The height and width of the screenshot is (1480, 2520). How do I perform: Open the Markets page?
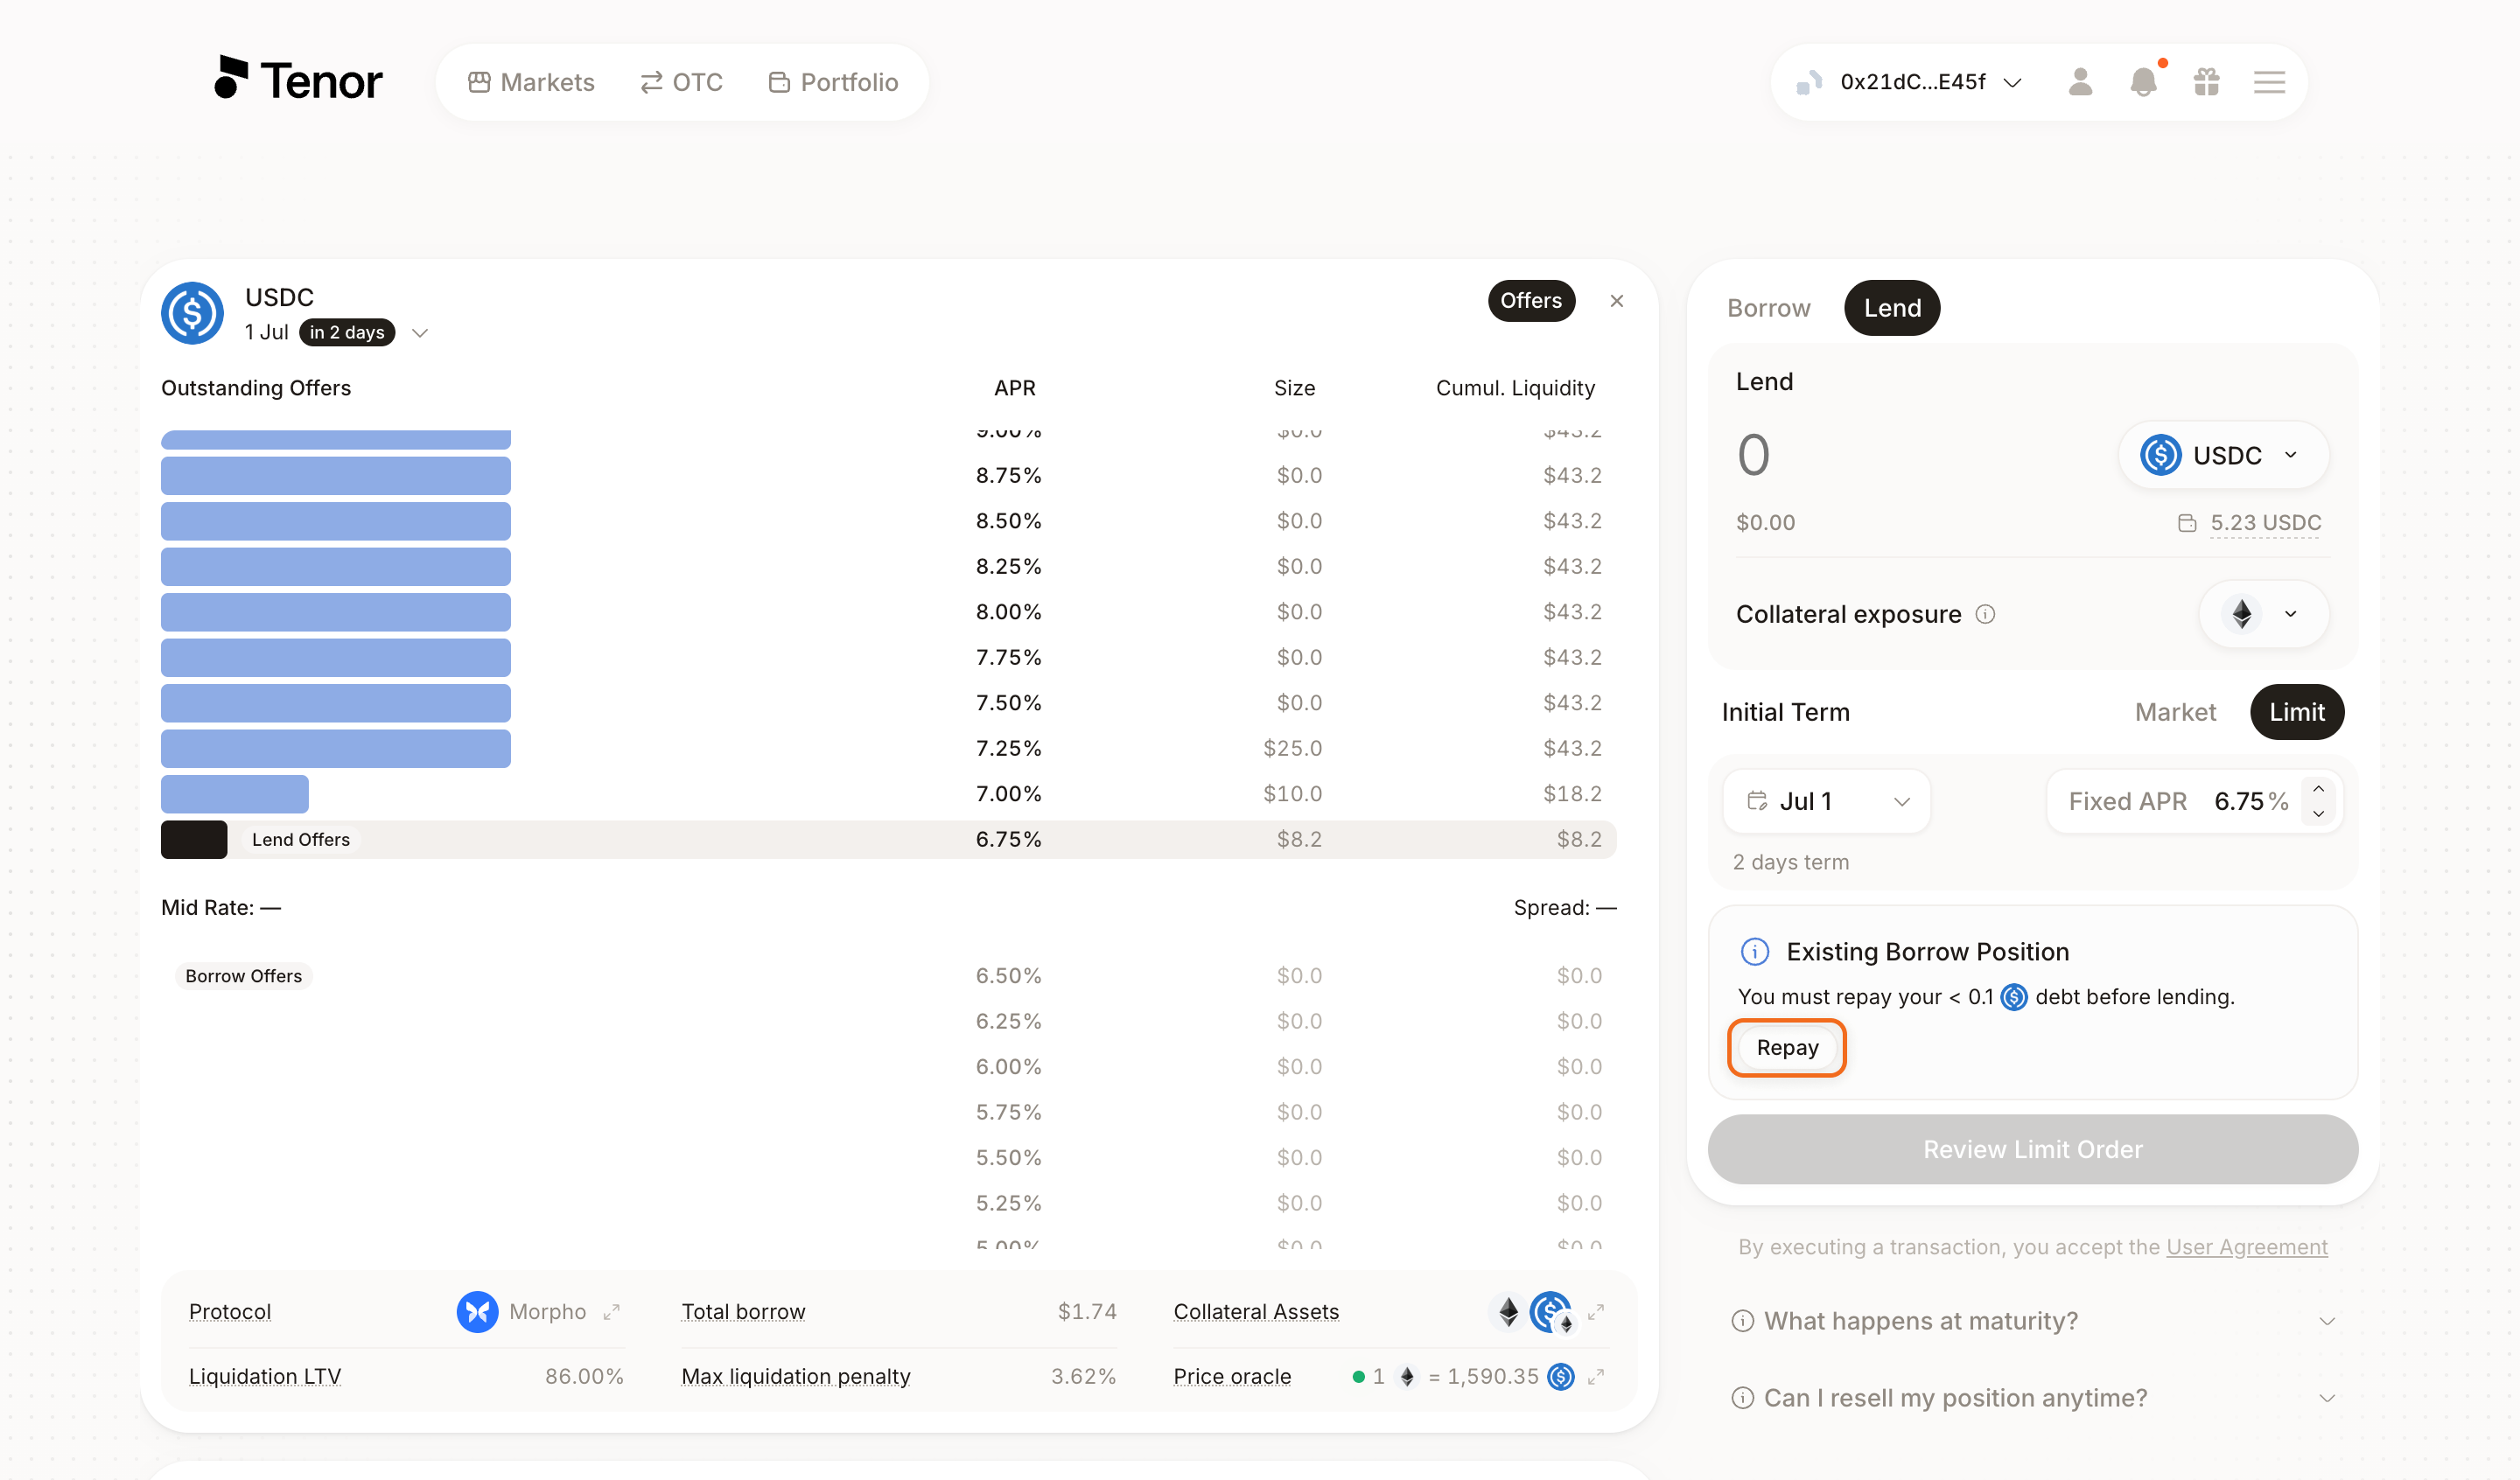[x=531, y=82]
